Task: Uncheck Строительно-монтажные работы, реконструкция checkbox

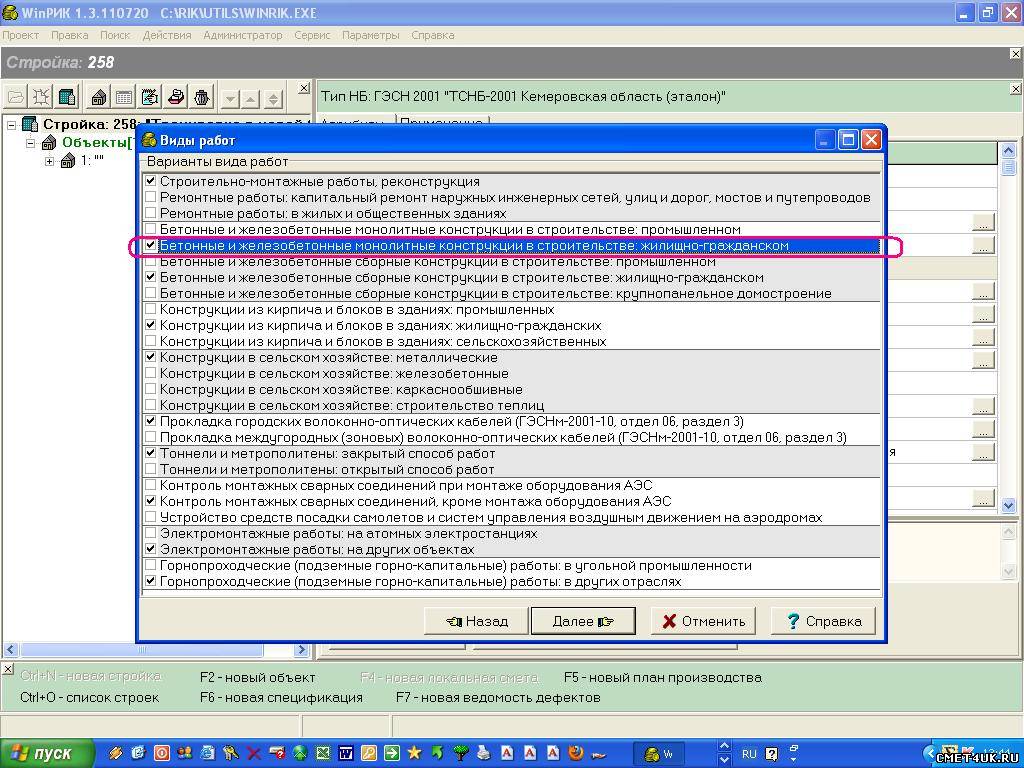Action: point(151,181)
